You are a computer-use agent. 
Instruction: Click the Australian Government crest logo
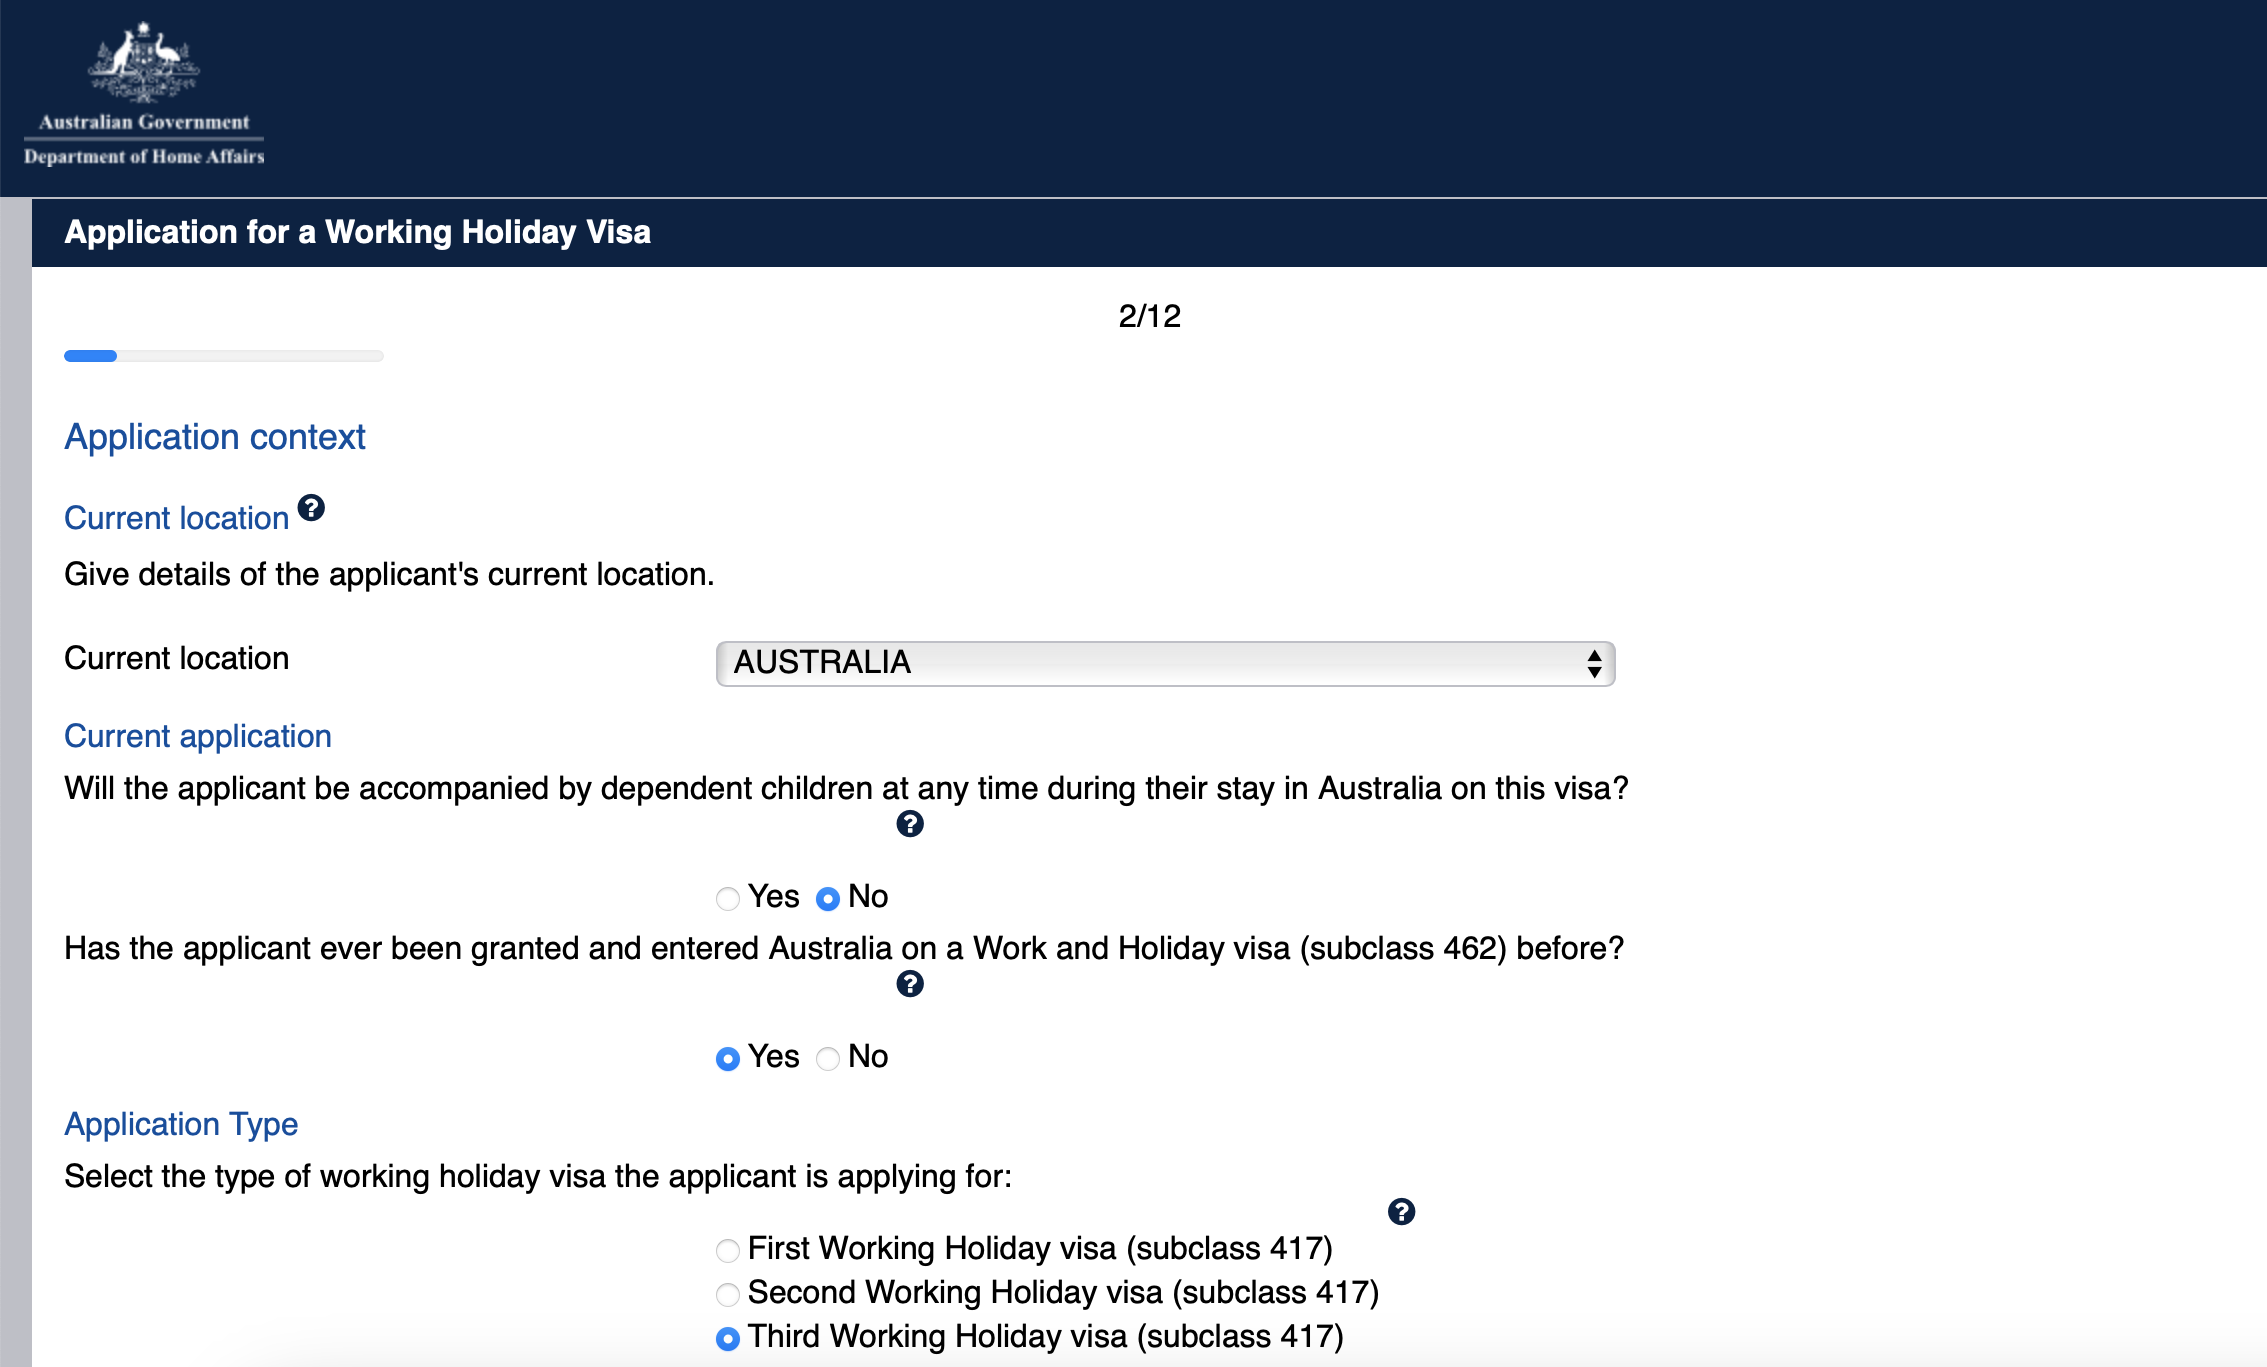coord(144,63)
